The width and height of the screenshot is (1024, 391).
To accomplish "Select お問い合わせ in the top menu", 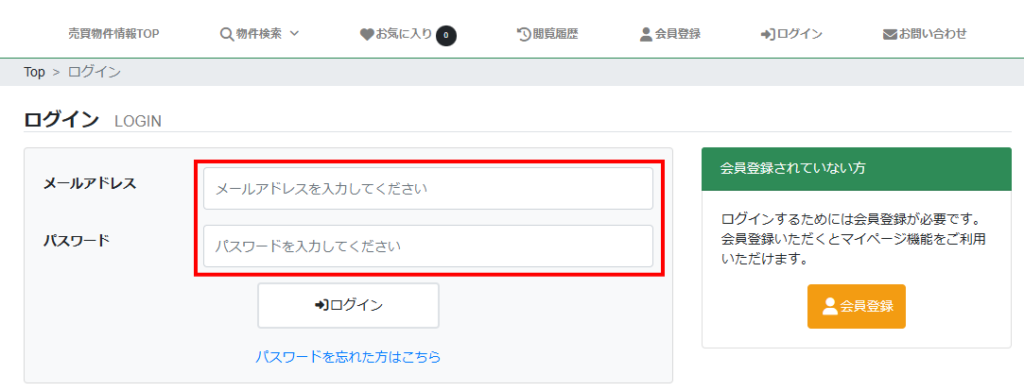I will (932, 34).
